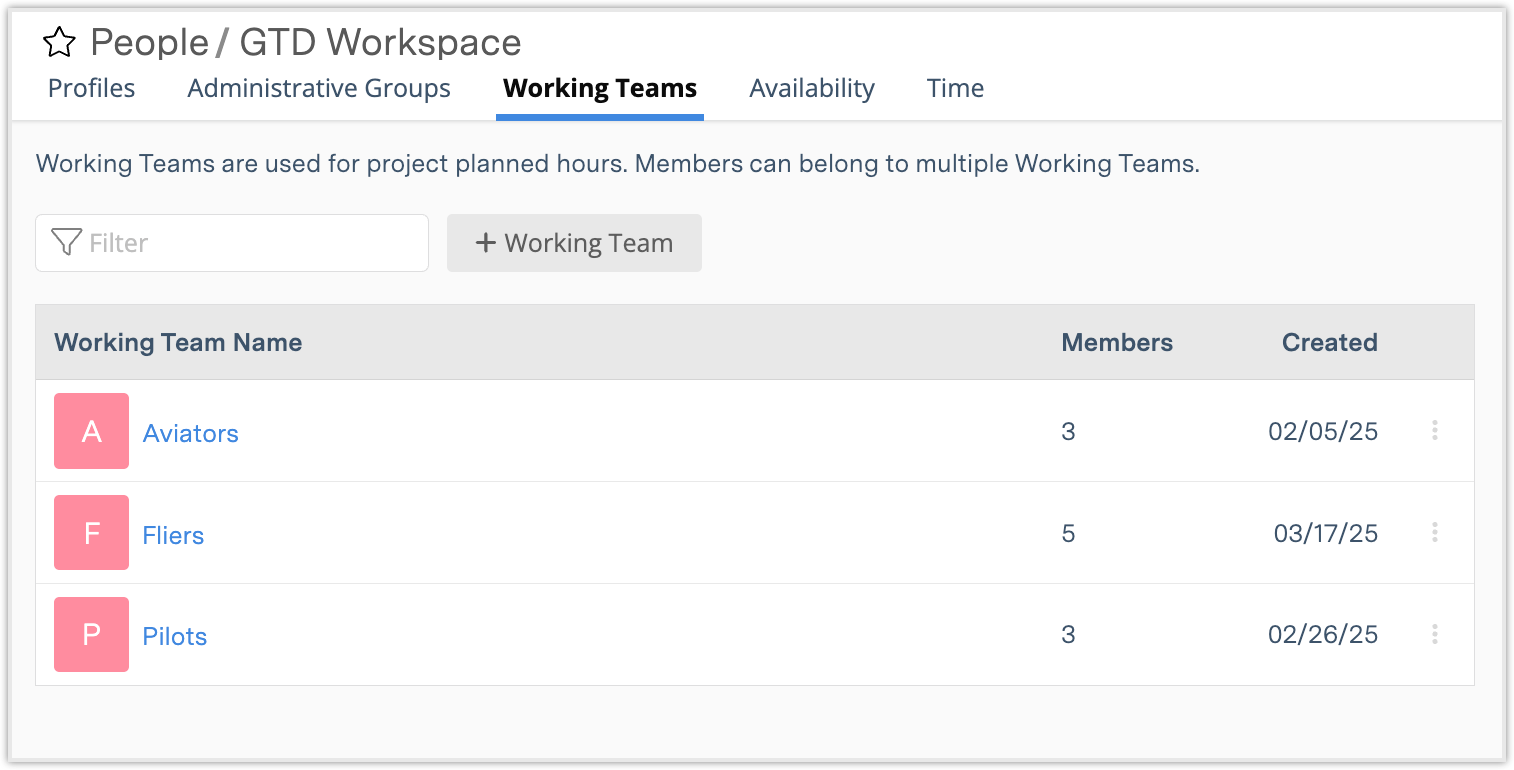Switch to the Profiles tab

tap(91, 88)
